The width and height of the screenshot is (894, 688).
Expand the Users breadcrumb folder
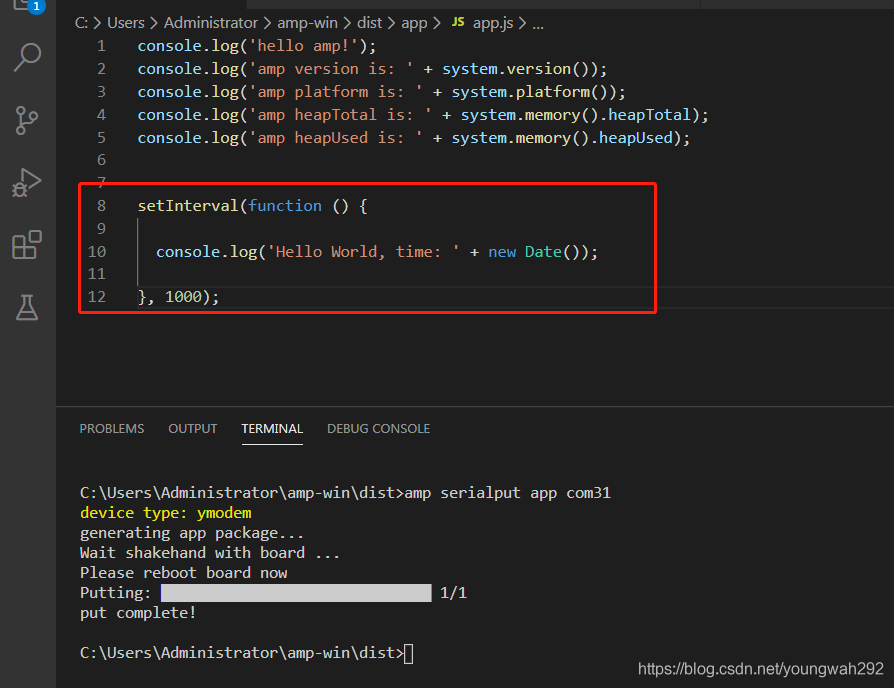(x=126, y=22)
